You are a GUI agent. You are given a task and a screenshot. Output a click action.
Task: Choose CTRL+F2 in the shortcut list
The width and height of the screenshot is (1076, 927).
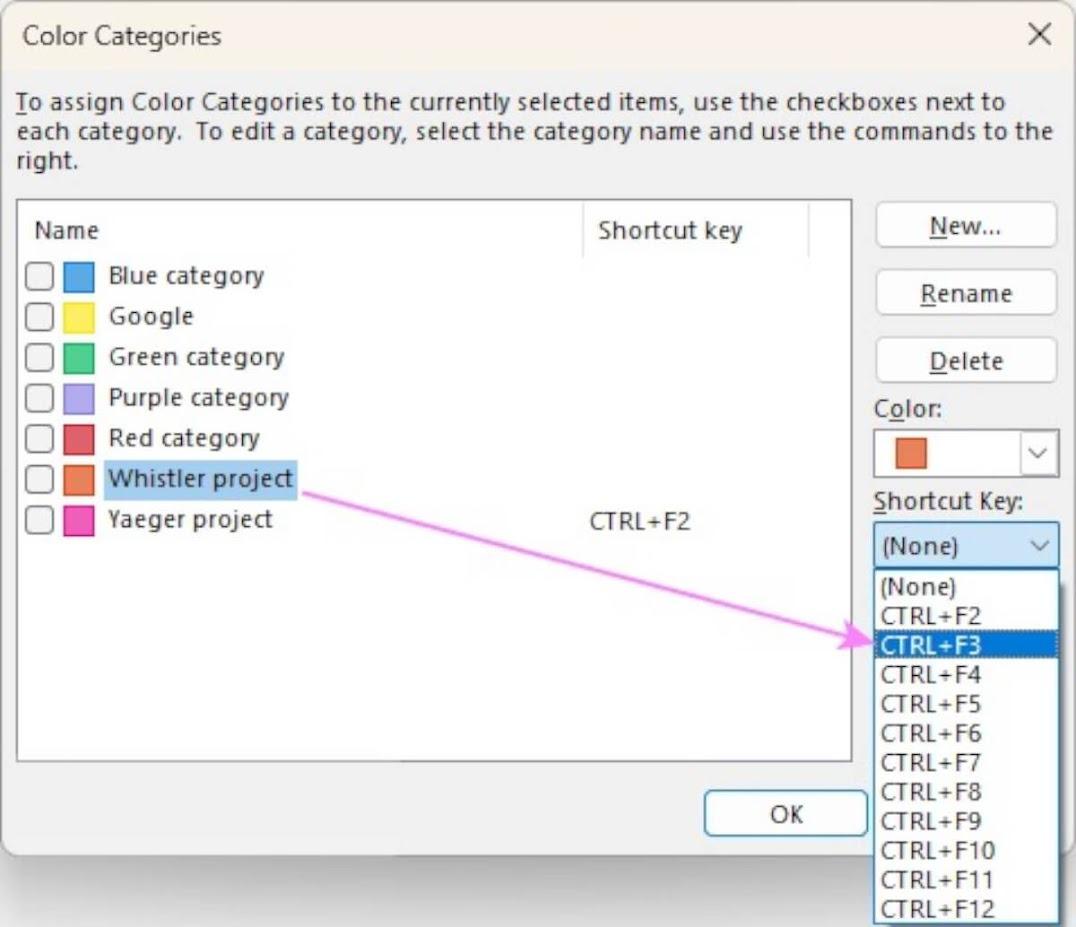coord(966,616)
